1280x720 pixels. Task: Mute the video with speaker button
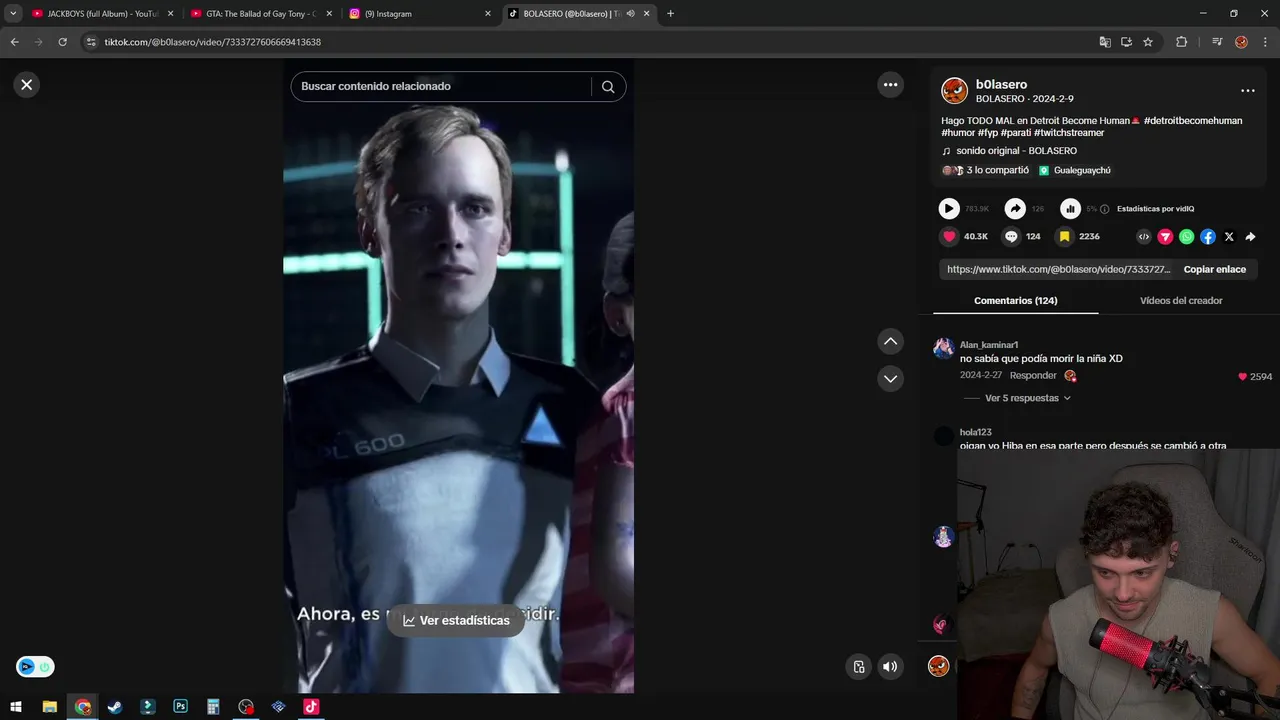[890, 667]
